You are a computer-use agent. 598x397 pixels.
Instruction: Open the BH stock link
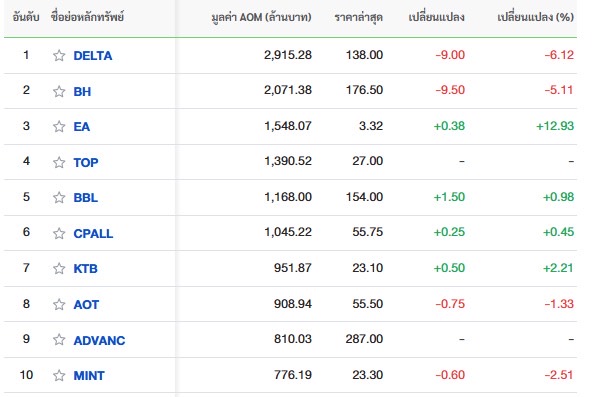82,92
